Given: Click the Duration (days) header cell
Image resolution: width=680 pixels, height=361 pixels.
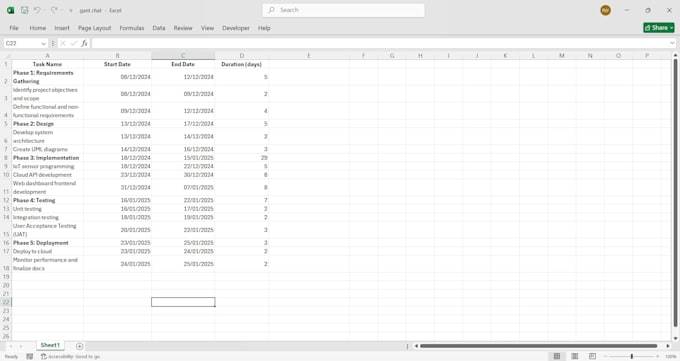Looking at the screenshot, I should [242, 64].
